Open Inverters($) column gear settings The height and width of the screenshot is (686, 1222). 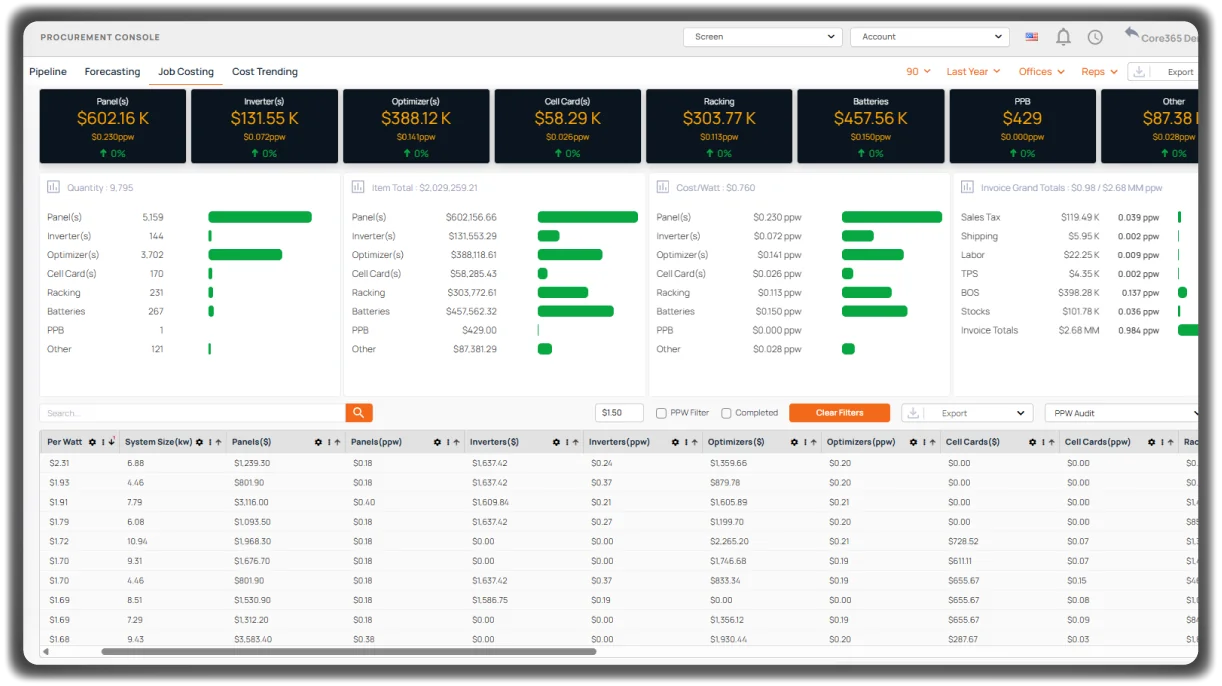click(x=556, y=442)
